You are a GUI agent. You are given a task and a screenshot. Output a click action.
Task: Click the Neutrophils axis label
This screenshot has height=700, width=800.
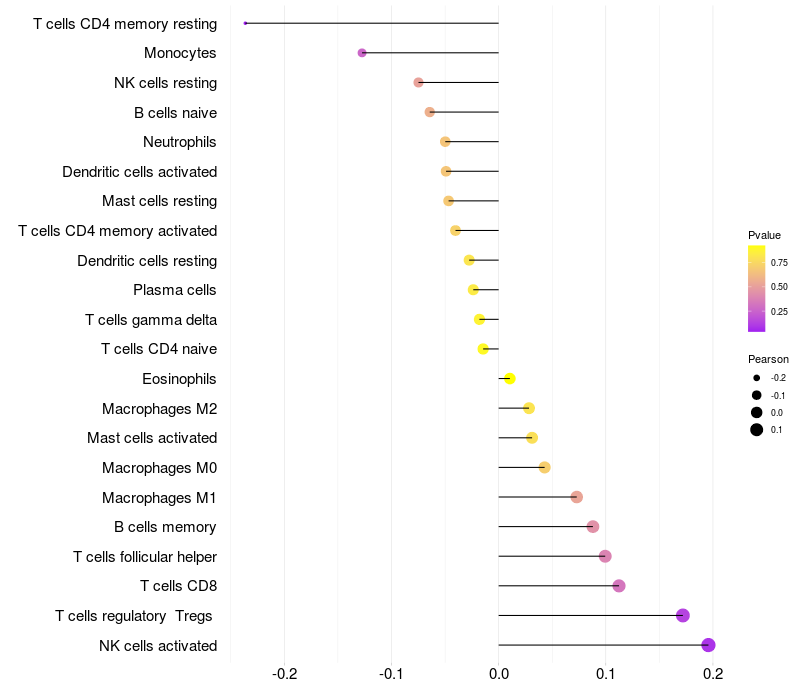coord(180,142)
